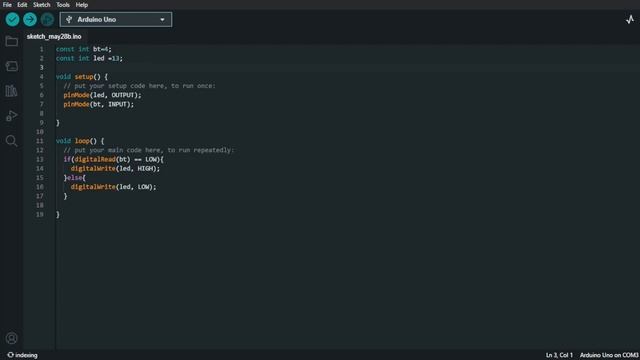
Task: Open the Debug sidebar panel
Action: click(x=11, y=116)
